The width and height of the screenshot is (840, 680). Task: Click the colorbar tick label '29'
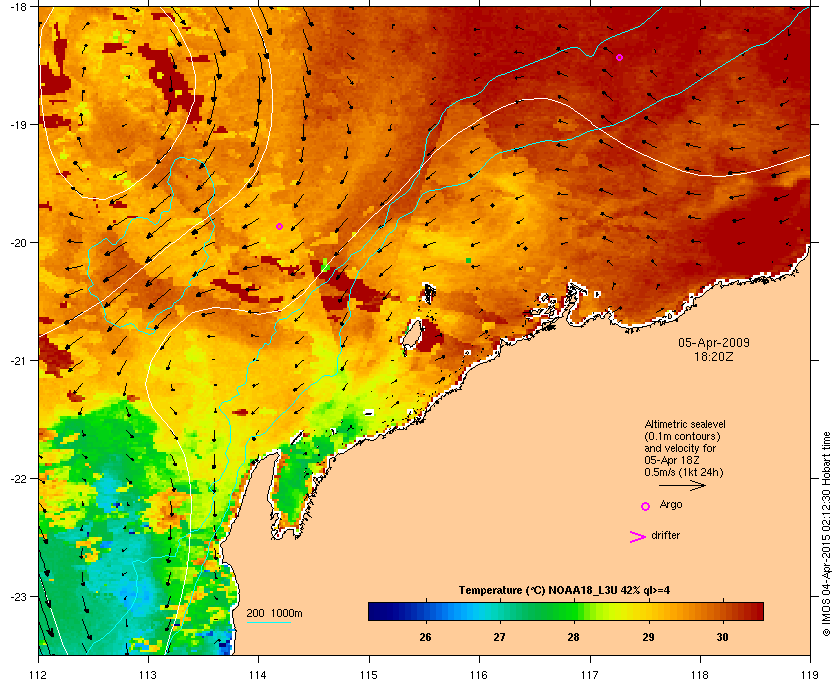(648, 637)
